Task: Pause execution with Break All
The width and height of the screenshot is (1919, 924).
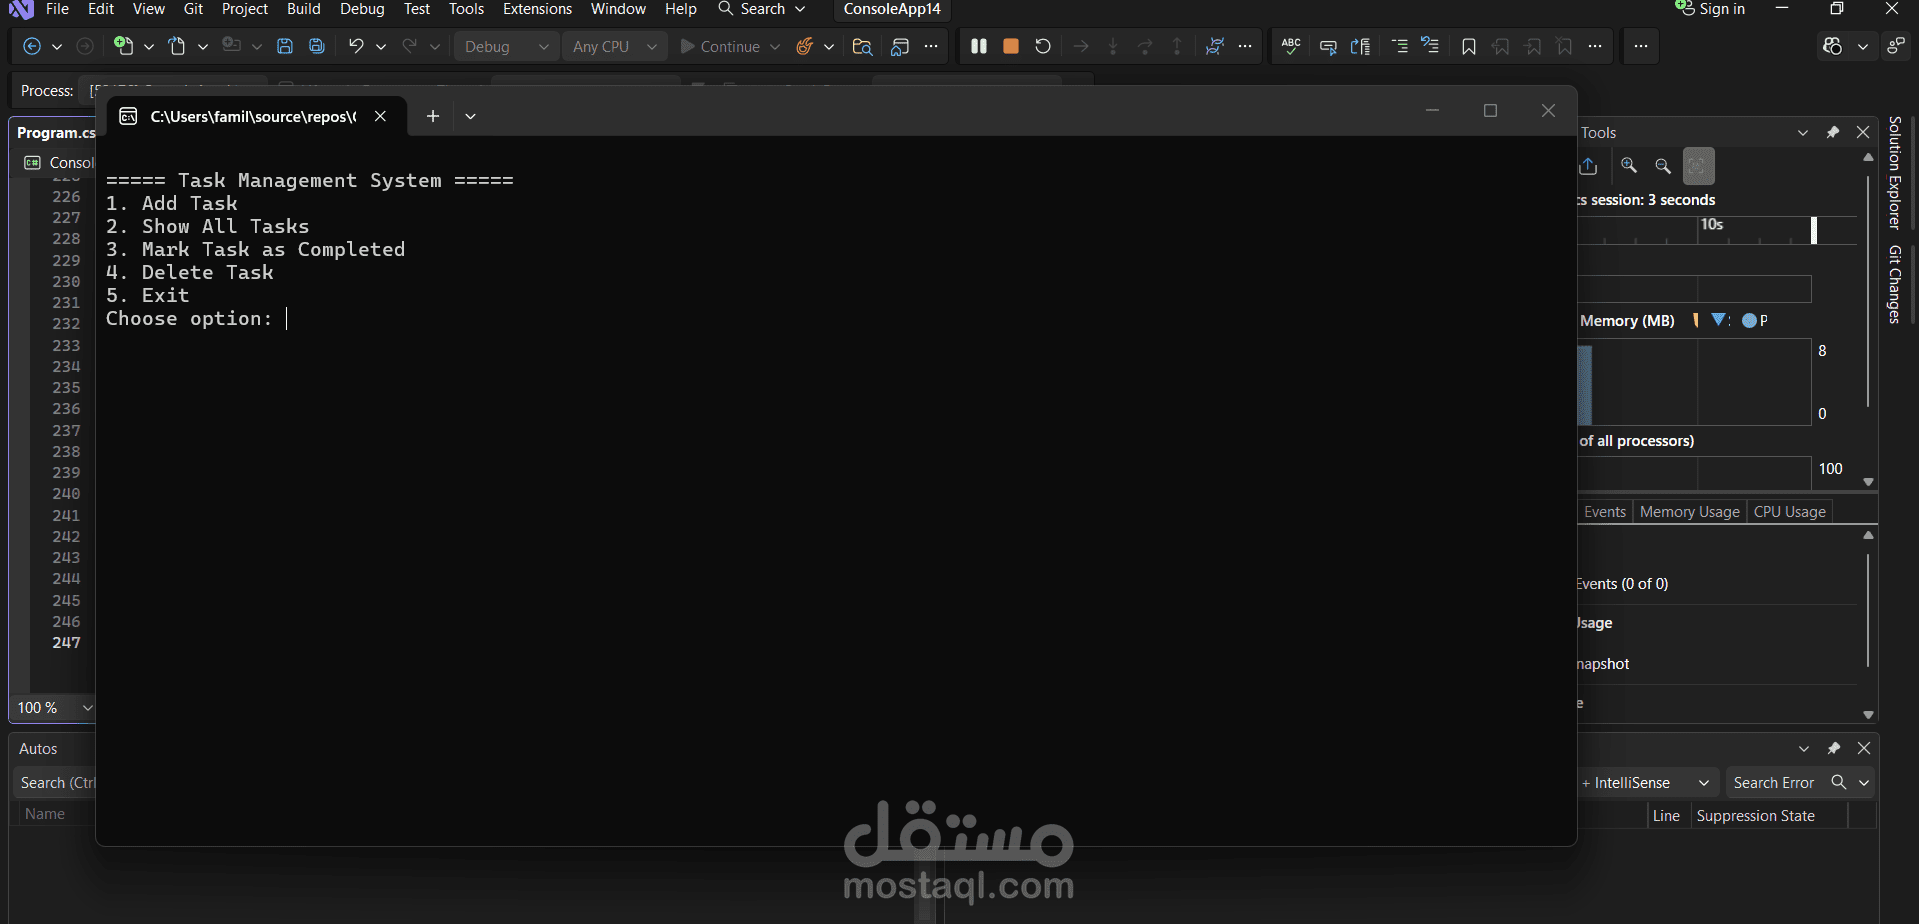Action: 978,46
